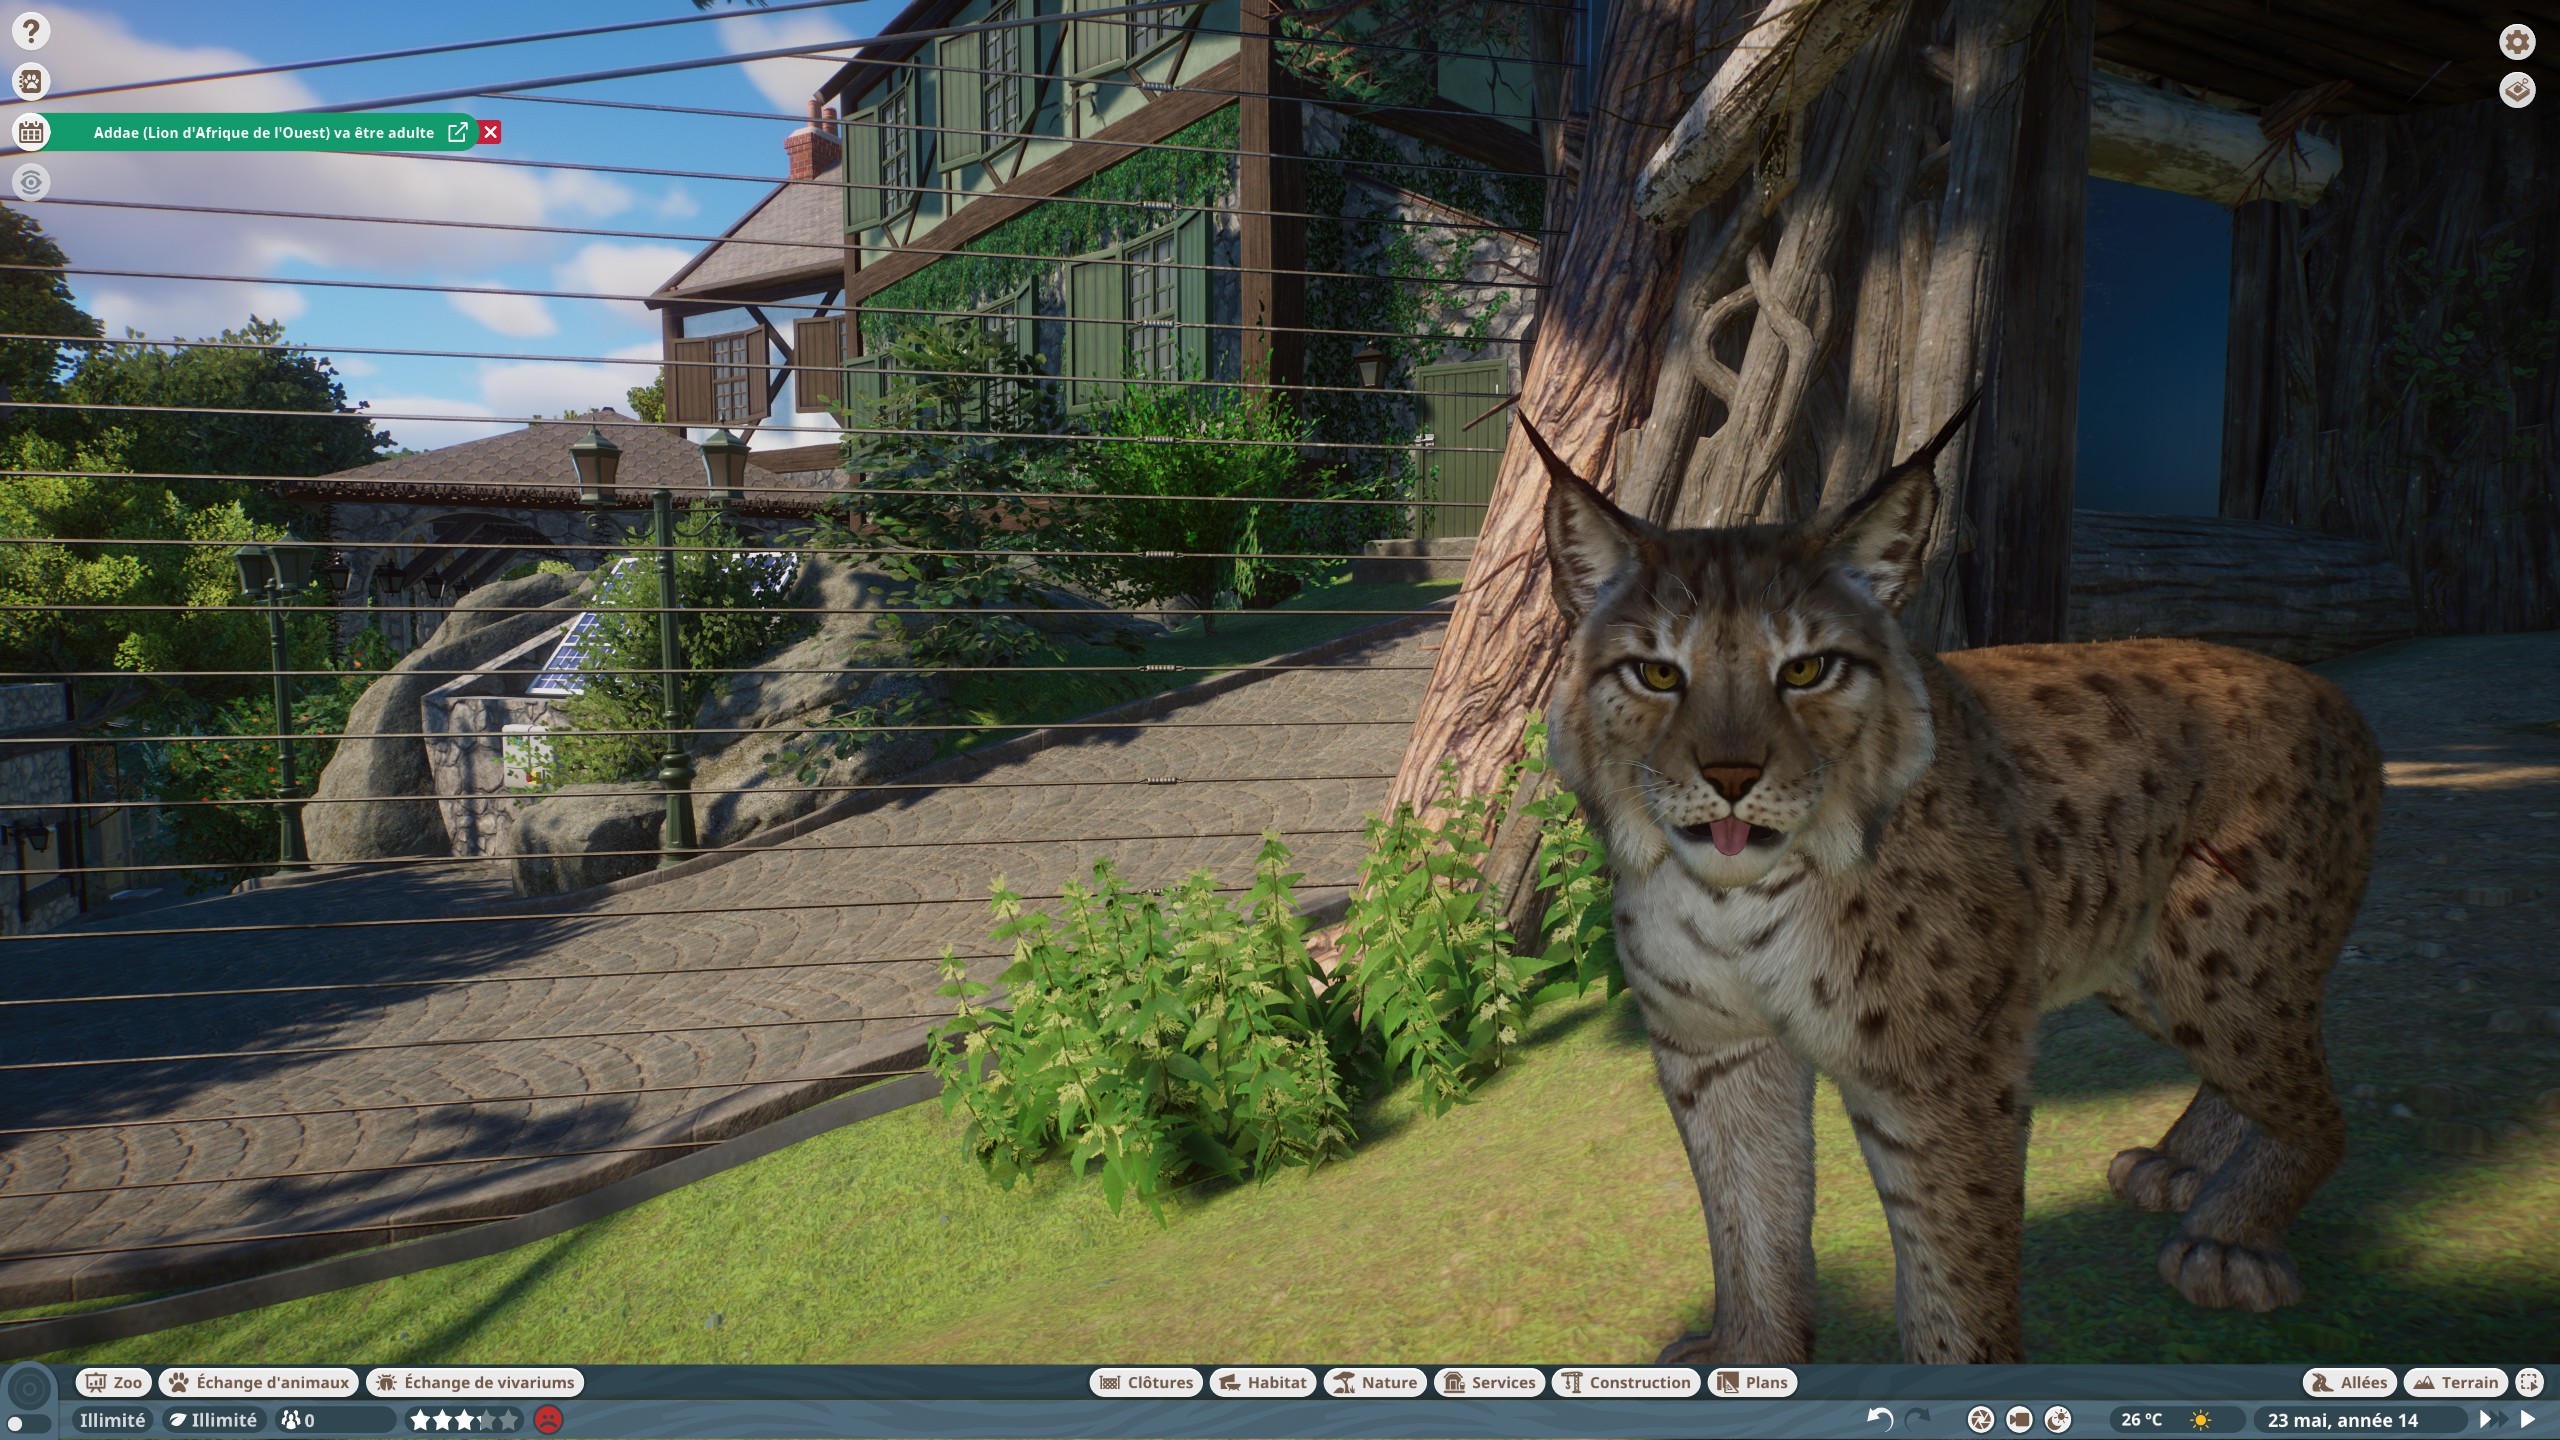Open the Allées paths tool
2560x1440 pixels.
(2350, 1382)
